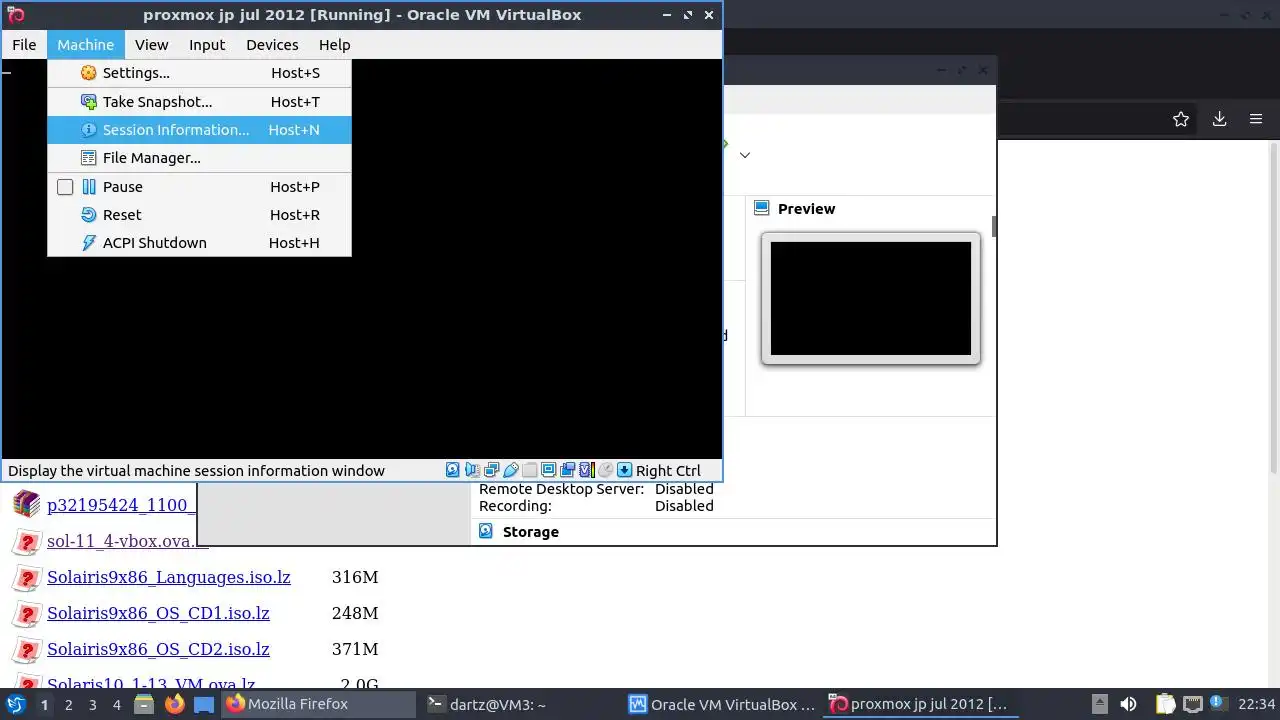Click the Right Ctrl host key label
Screen dimensions: 1280x720
coord(668,471)
